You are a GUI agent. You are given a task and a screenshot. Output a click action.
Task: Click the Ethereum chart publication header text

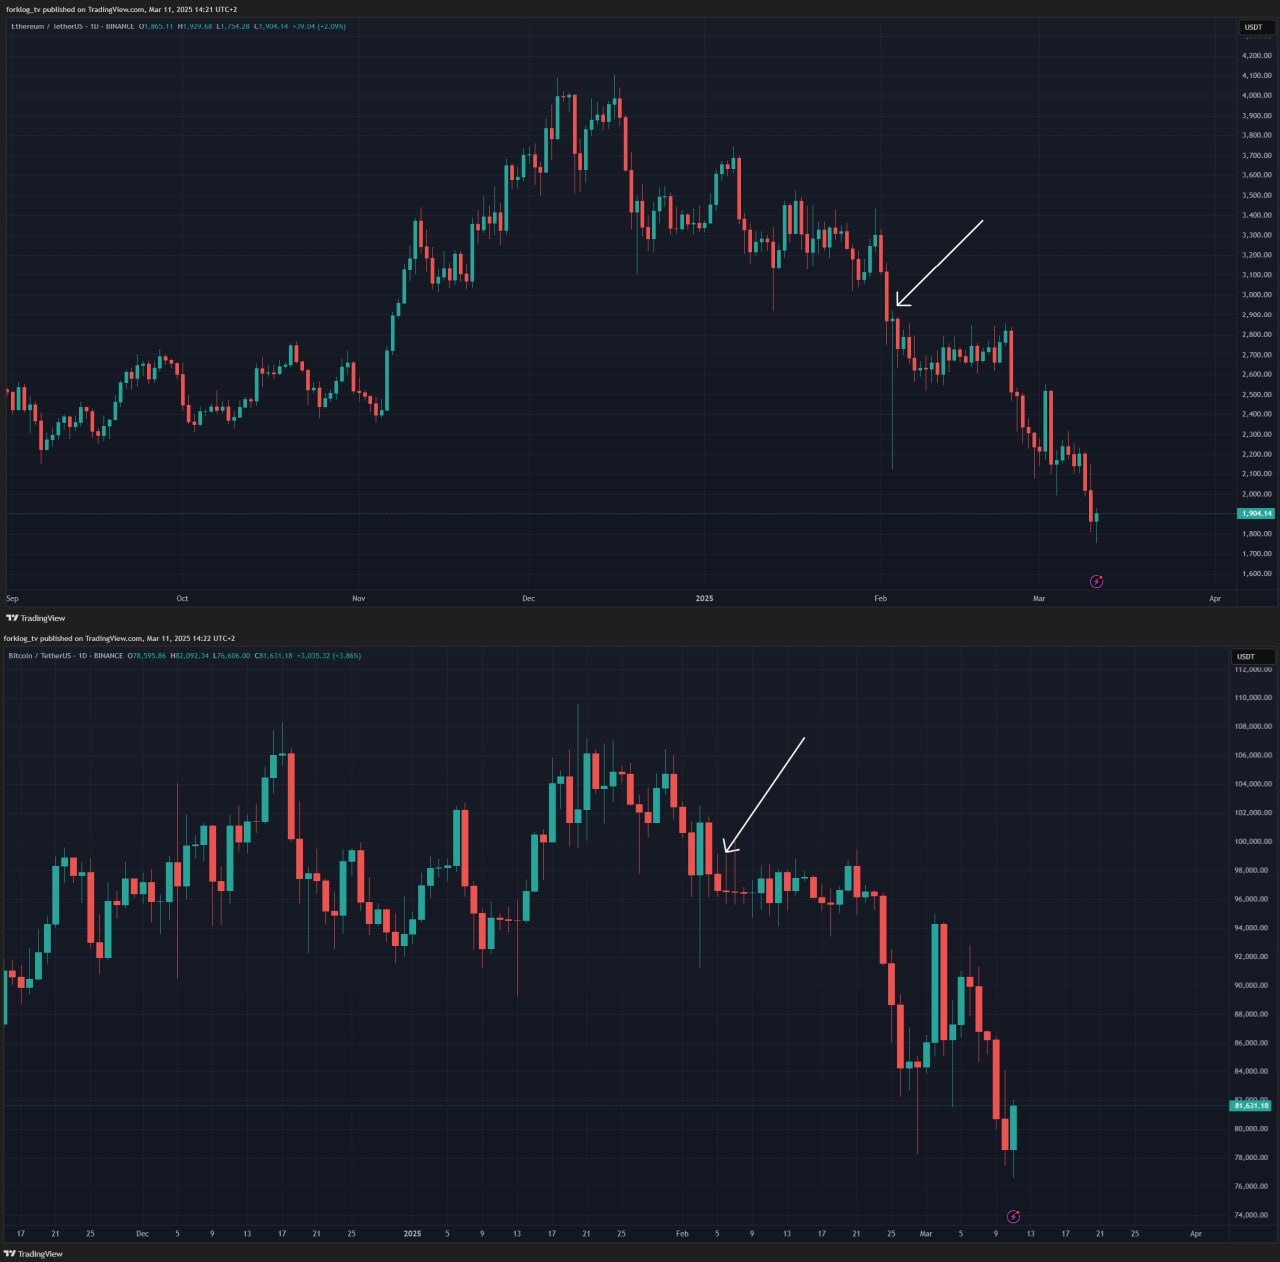point(121,9)
